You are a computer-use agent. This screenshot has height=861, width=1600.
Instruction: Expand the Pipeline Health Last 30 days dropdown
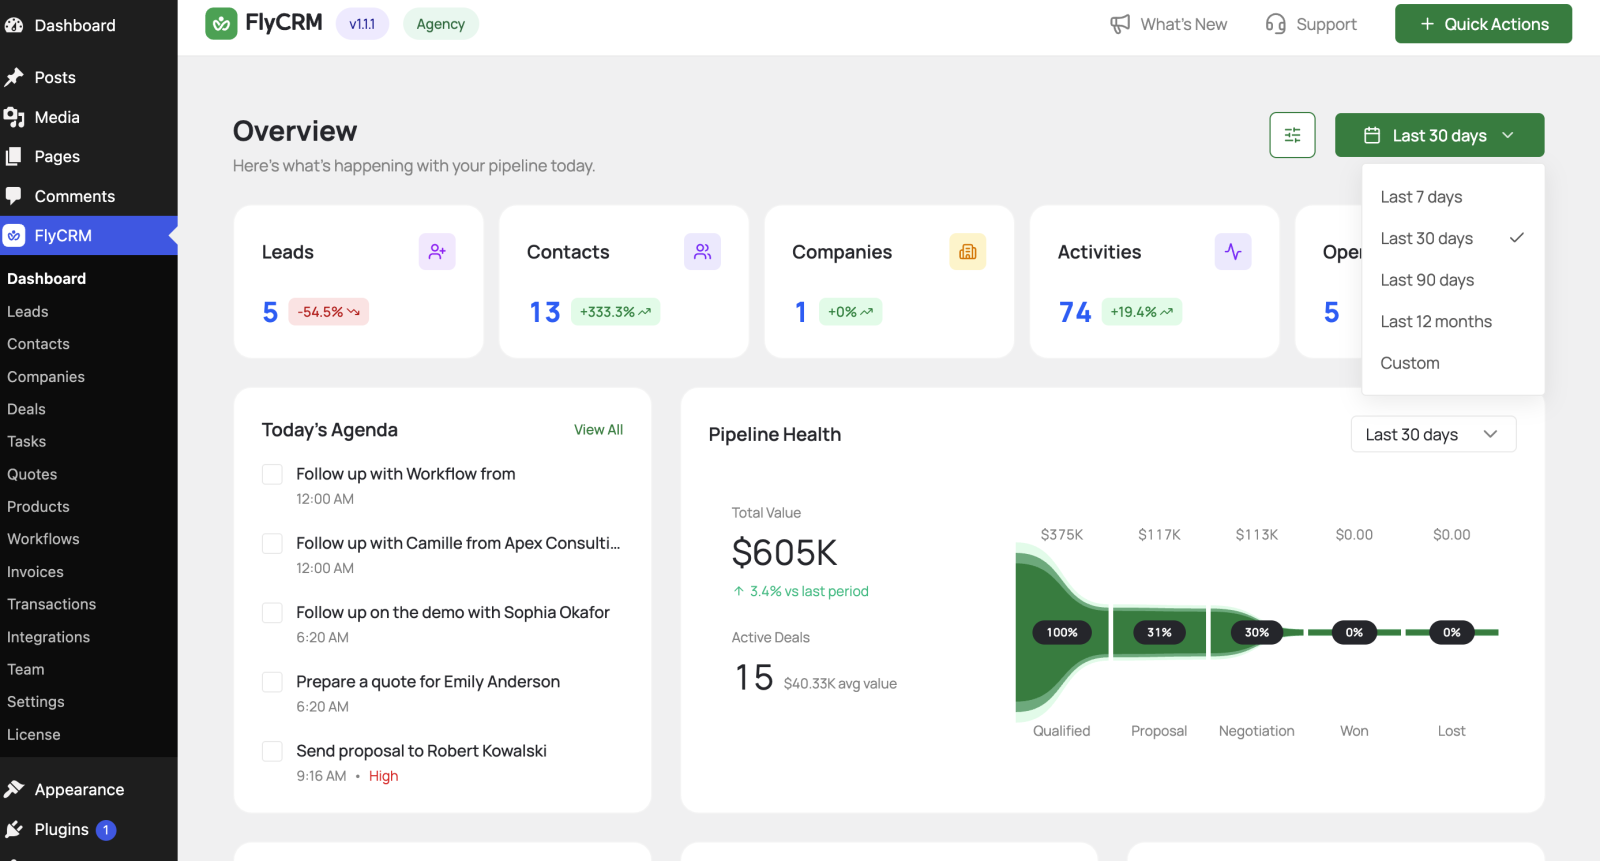[1433, 434]
